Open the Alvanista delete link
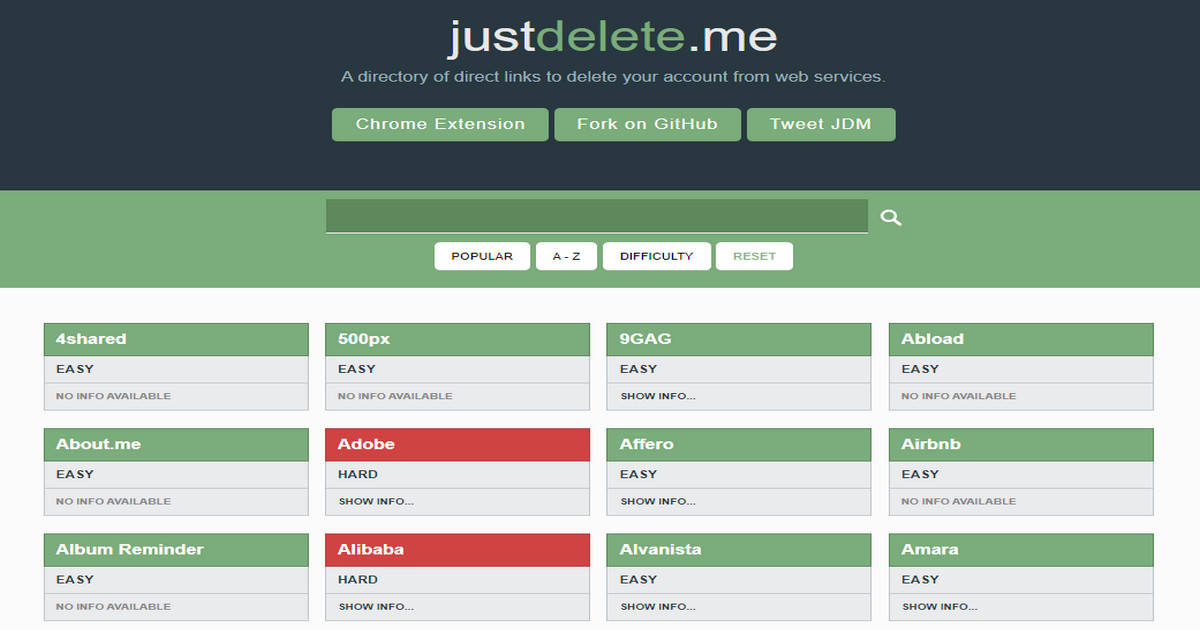The width and height of the screenshot is (1200, 630). (739, 549)
